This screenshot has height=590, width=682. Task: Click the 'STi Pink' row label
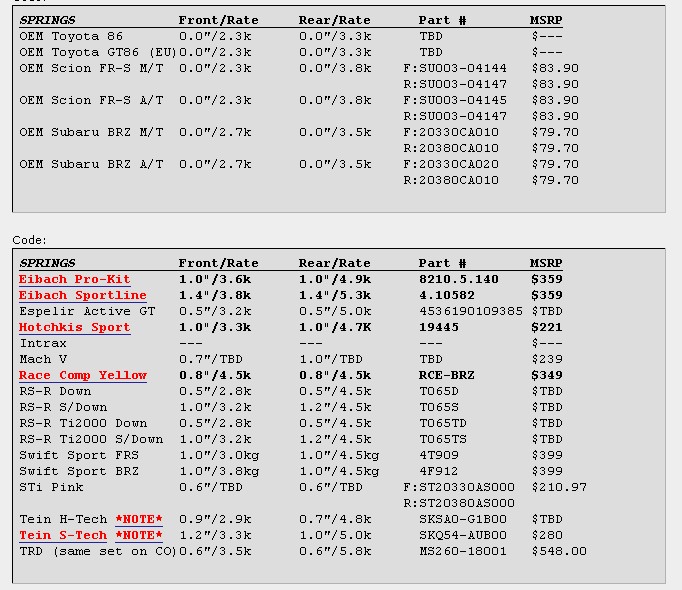[51, 487]
